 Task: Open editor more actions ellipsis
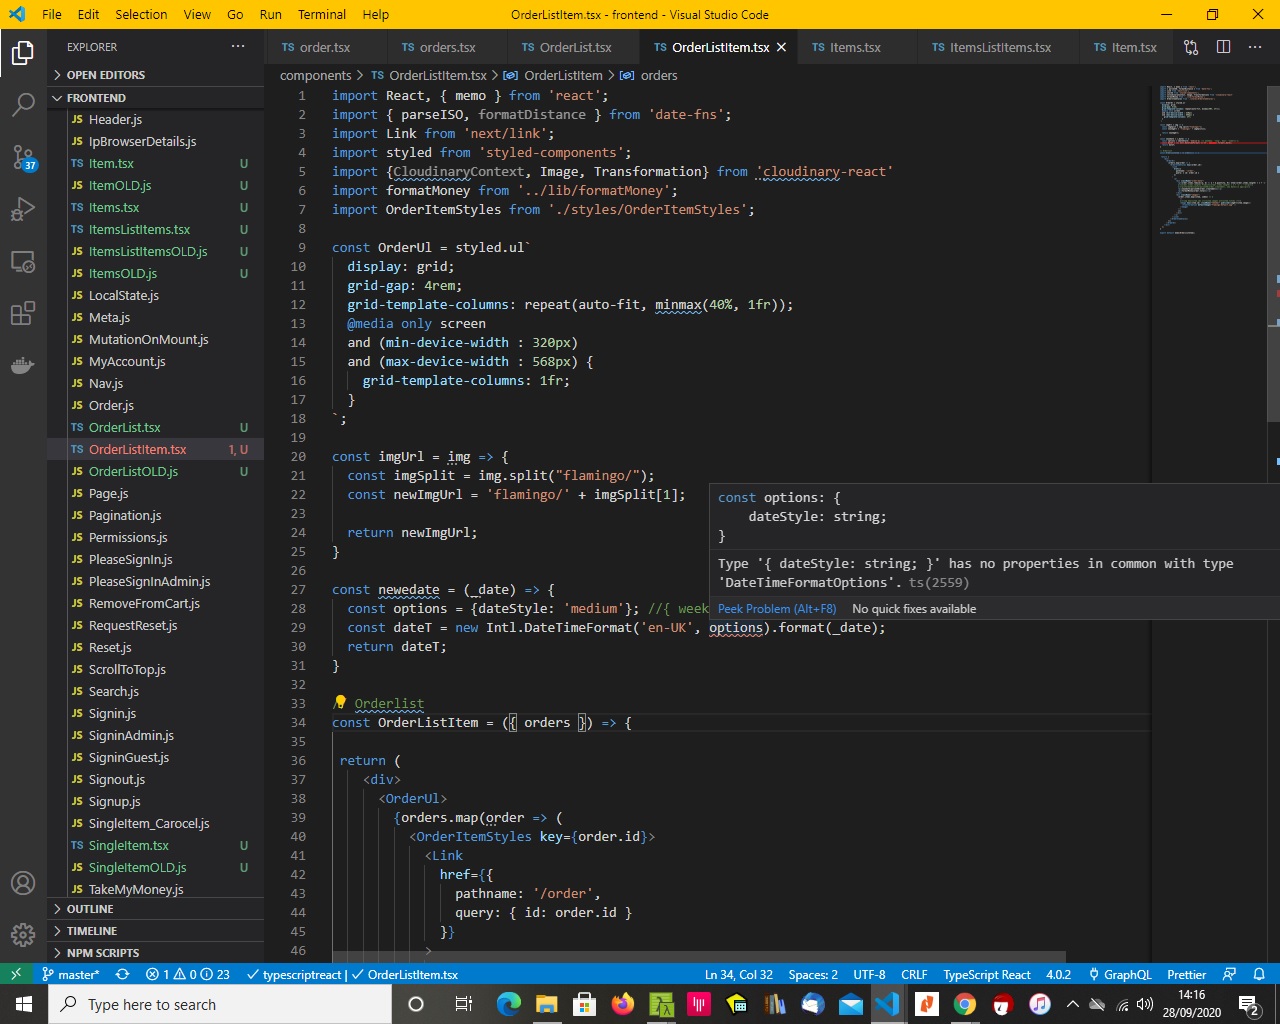click(x=1255, y=47)
